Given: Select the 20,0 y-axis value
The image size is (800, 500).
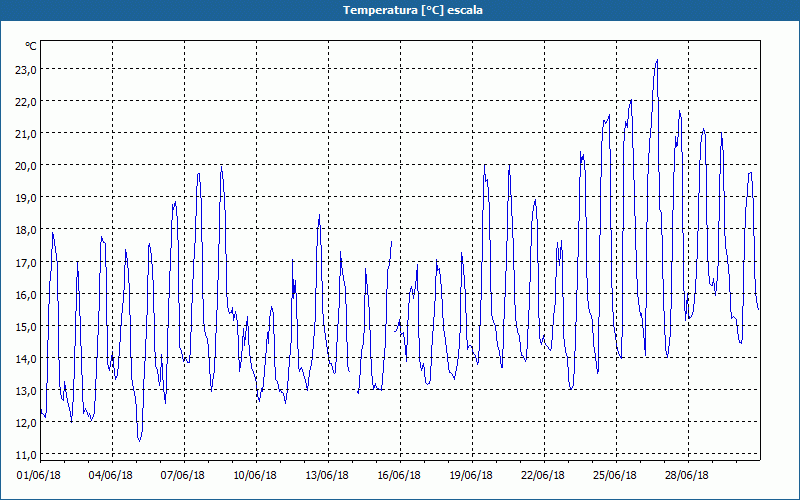Looking at the screenshot, I should click(26, 166).
